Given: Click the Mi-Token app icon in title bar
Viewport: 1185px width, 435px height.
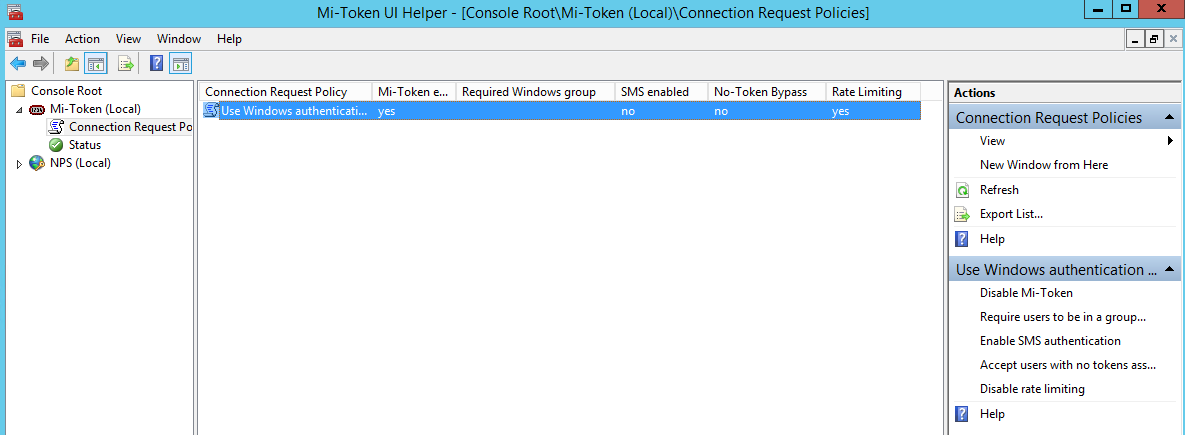Looking at the screenshot, I should (x=14, y=12).
